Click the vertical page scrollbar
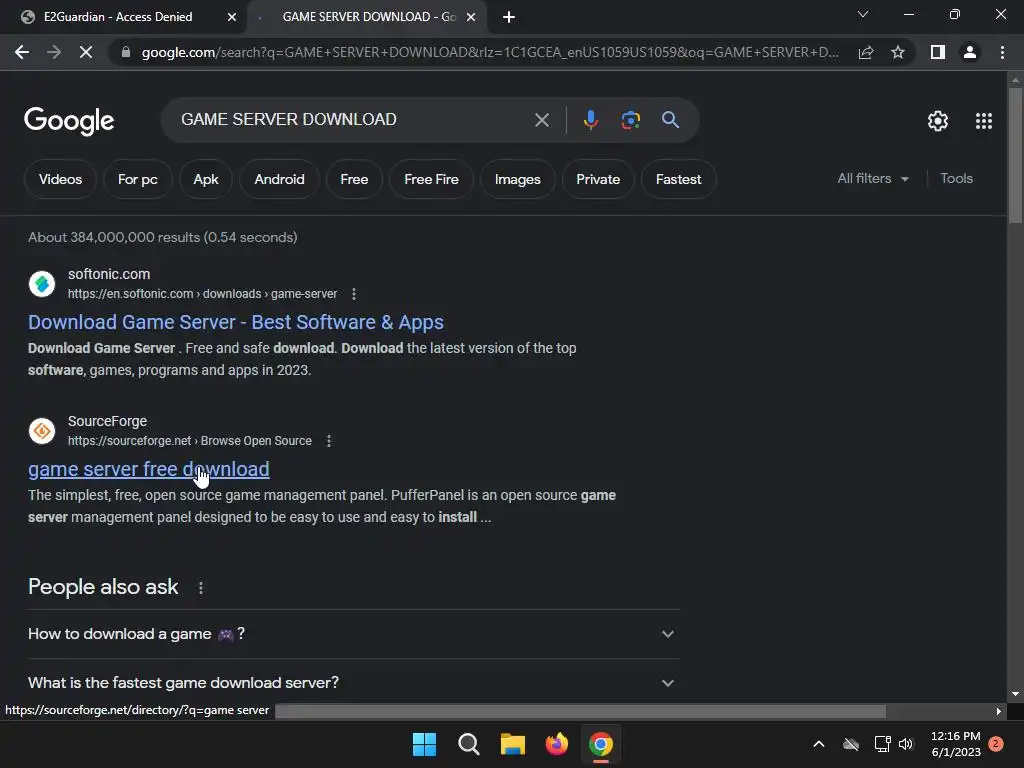The height and width of the screenshot is (768, 1024). 1015,156
